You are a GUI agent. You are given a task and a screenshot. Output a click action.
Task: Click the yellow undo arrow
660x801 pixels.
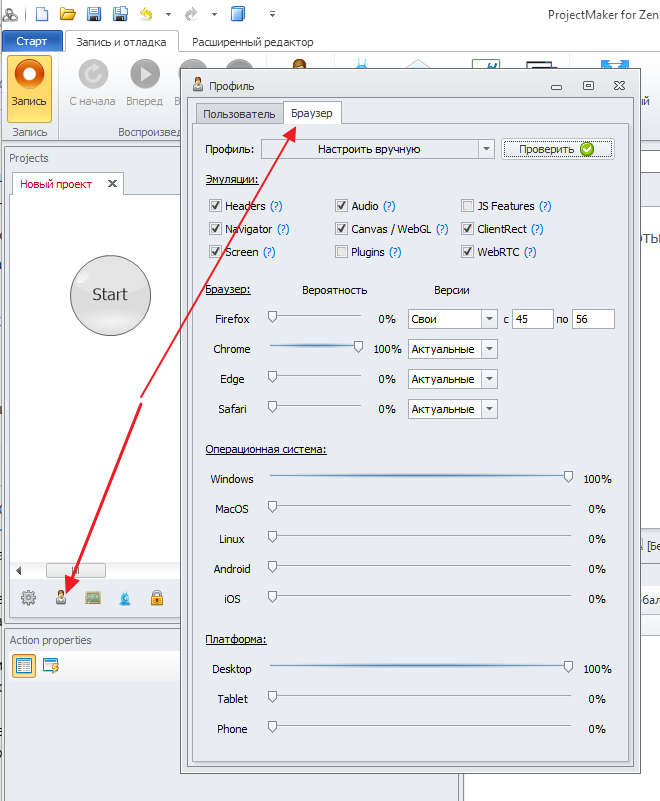tap(147, 14)
